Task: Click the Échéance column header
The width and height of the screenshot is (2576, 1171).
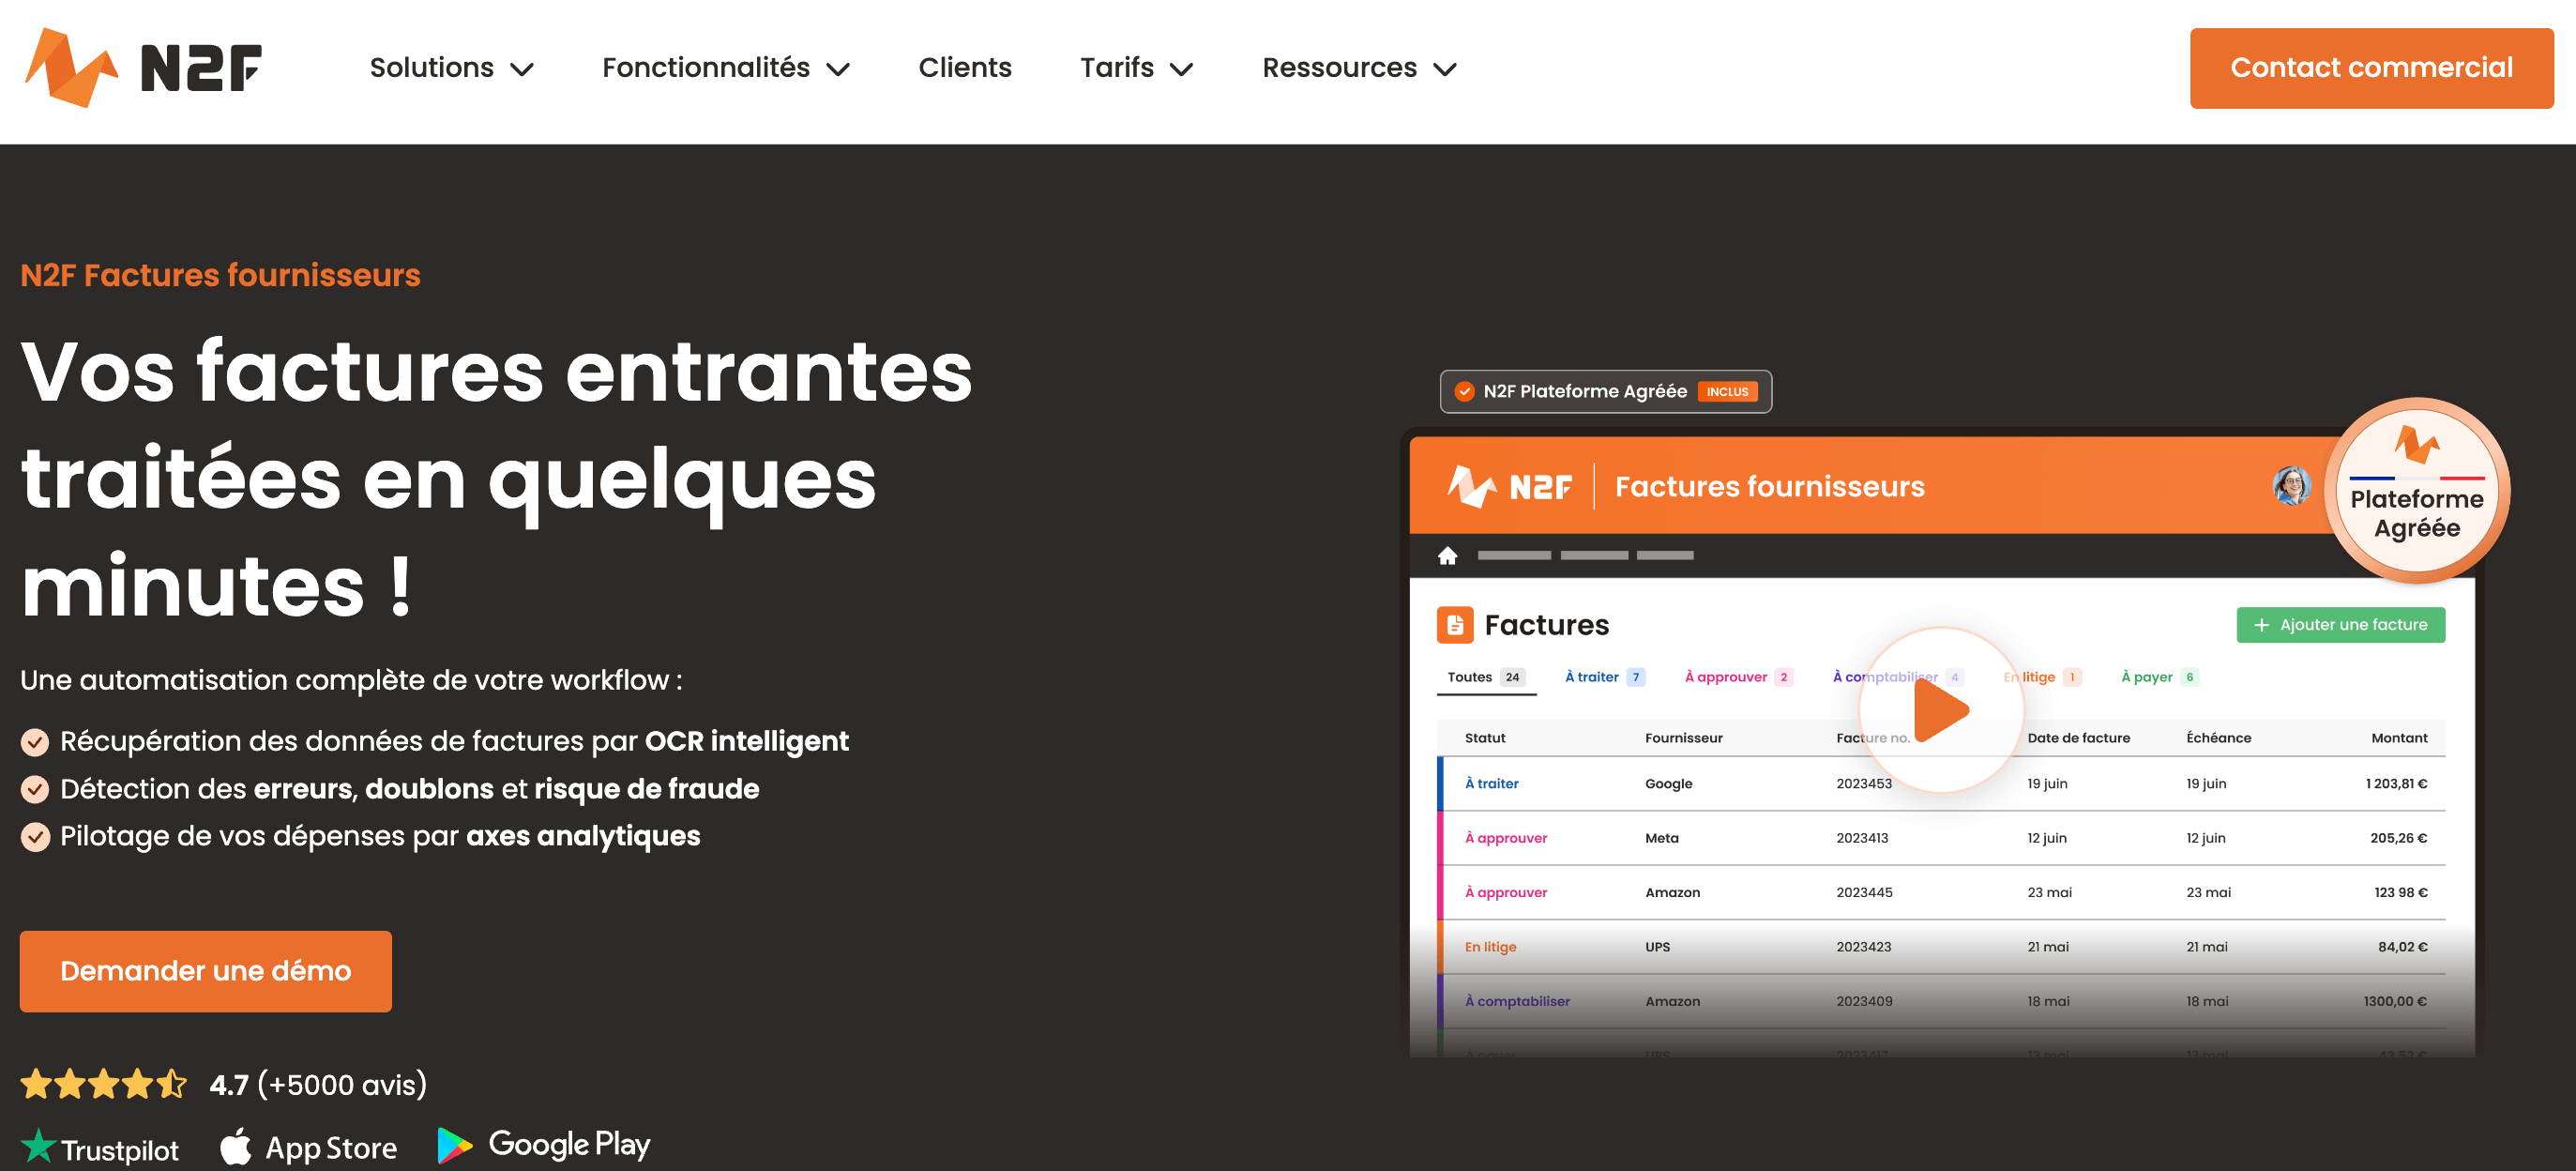Action: [x=2218, y=738]
